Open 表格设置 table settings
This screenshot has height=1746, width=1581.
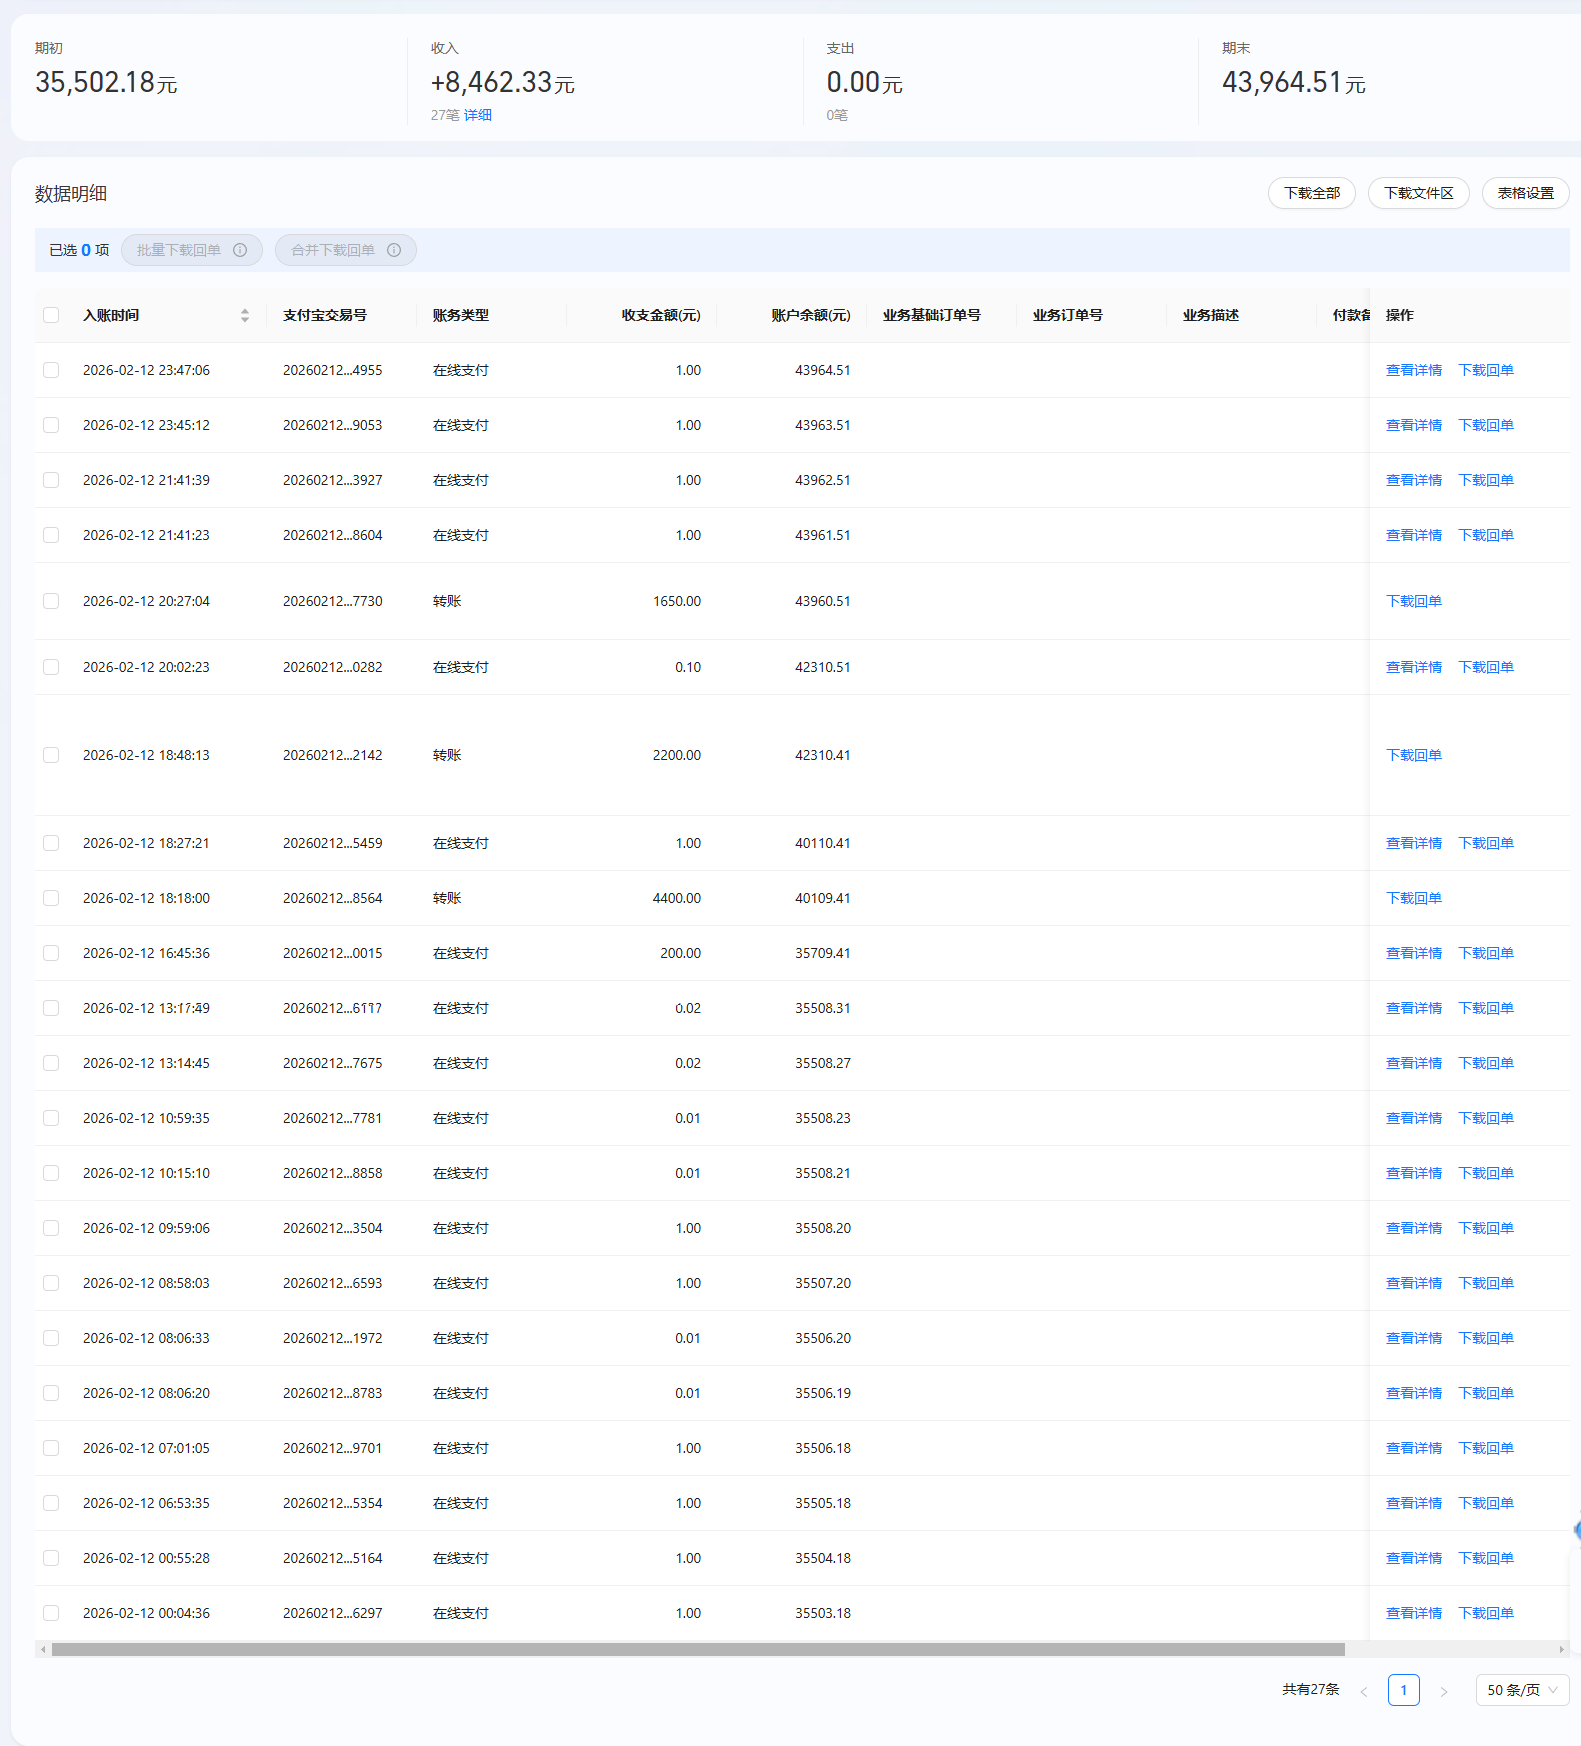(x=1525, y=193)
